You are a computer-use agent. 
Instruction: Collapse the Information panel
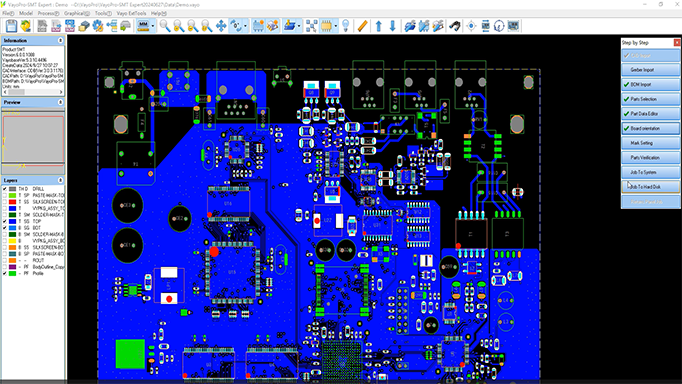(x=60, y=40)
